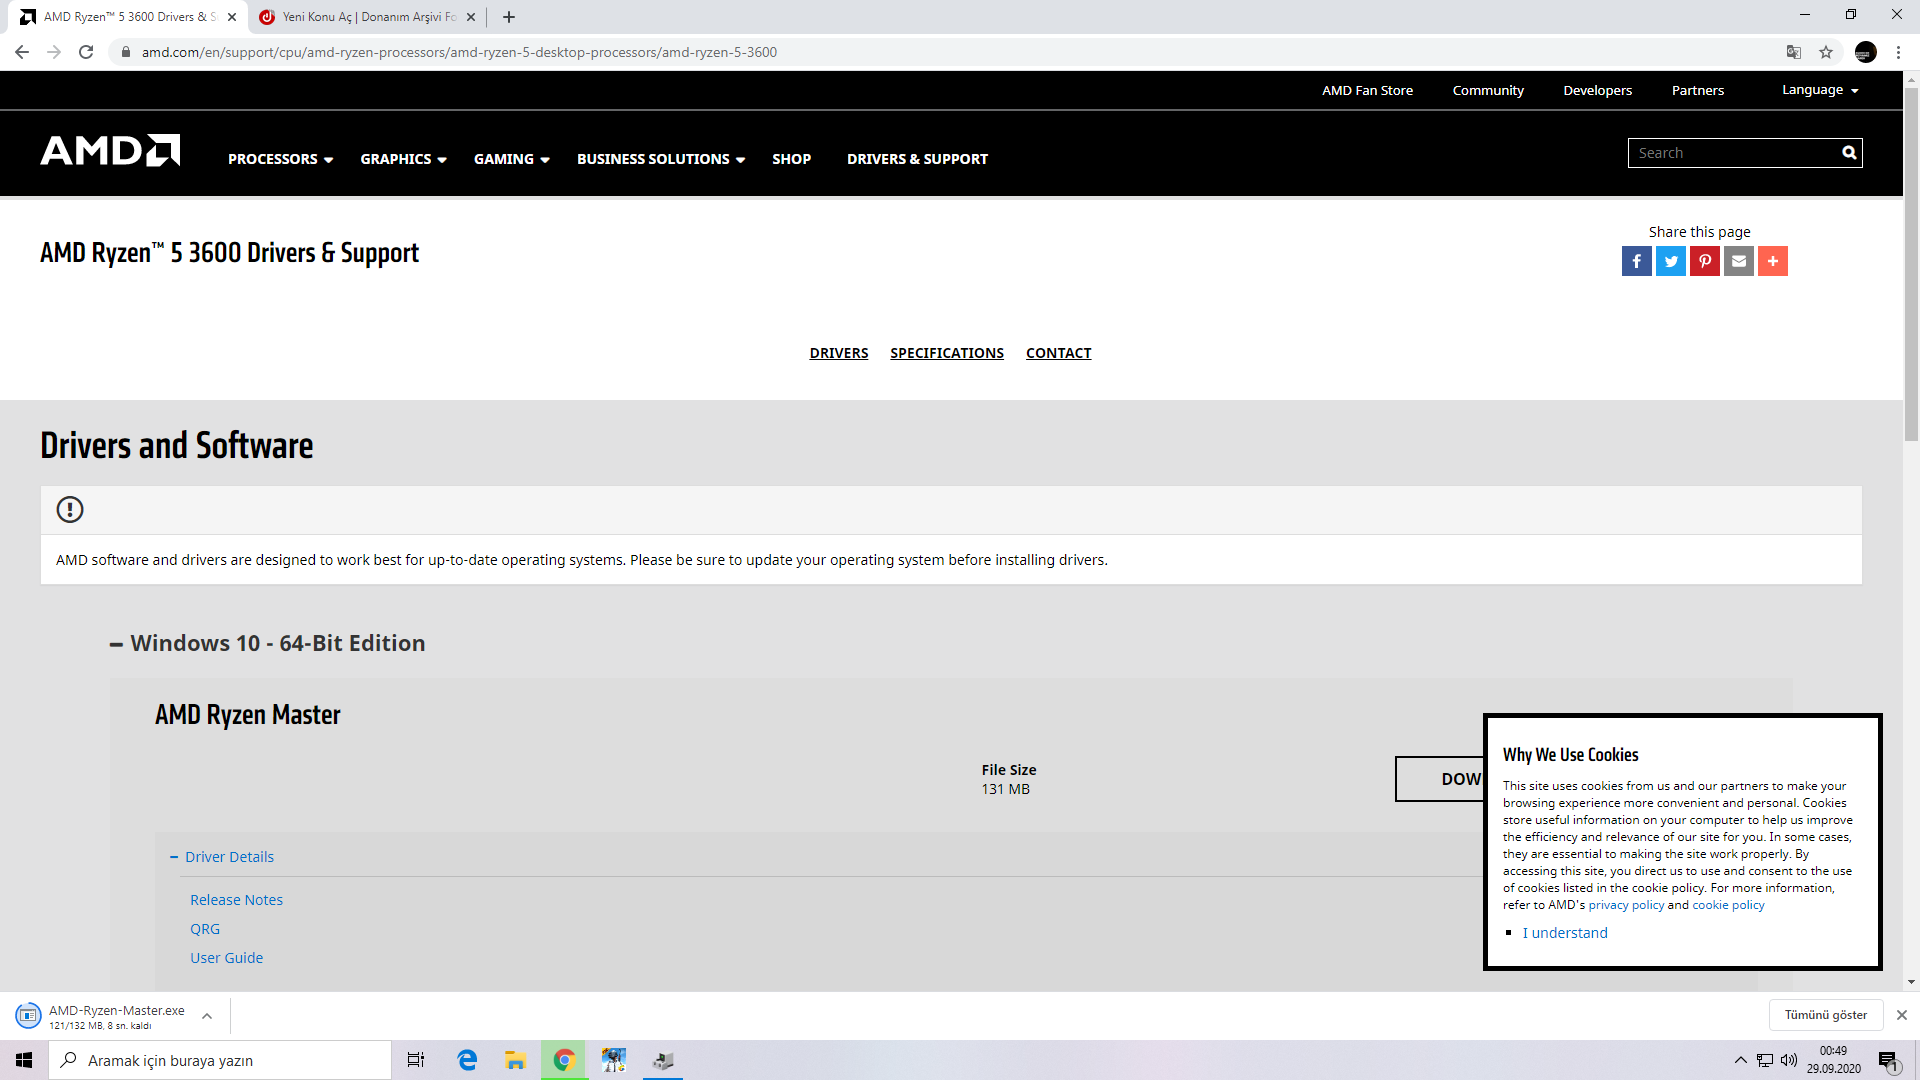The height and width of the screenshot is (1080, 1920).
Task: Open the Release Notes link
Action: [x=236, y=900]
